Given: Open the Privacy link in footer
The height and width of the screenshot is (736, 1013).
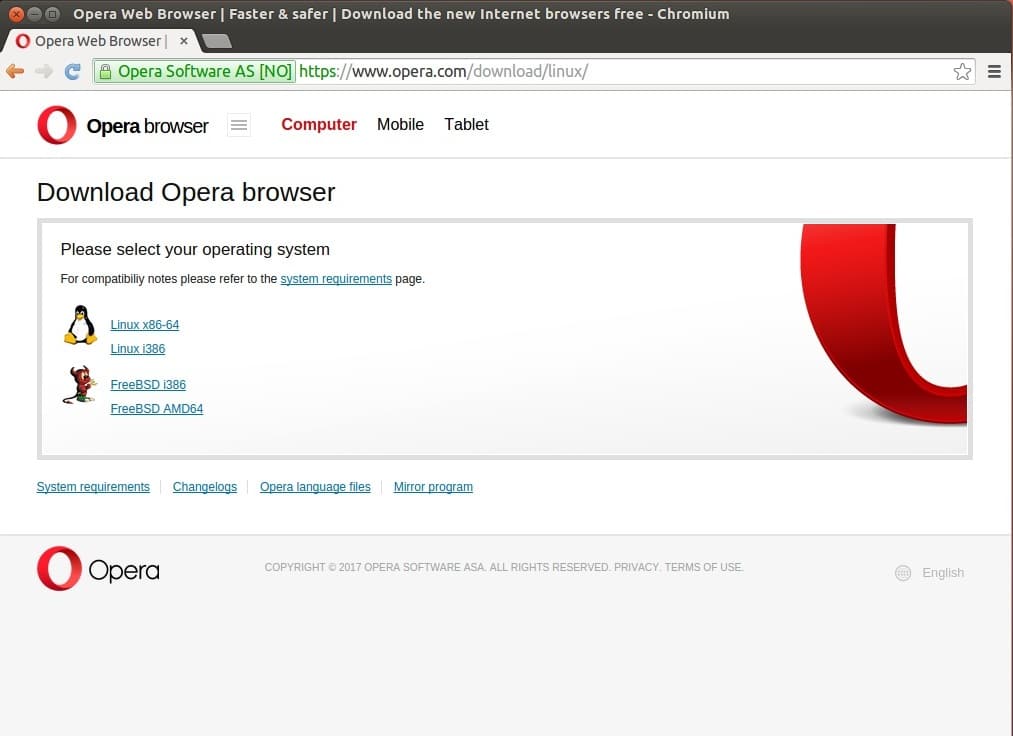Looking at the screenshot, I should pyautogui.click(x=636, y=567).
